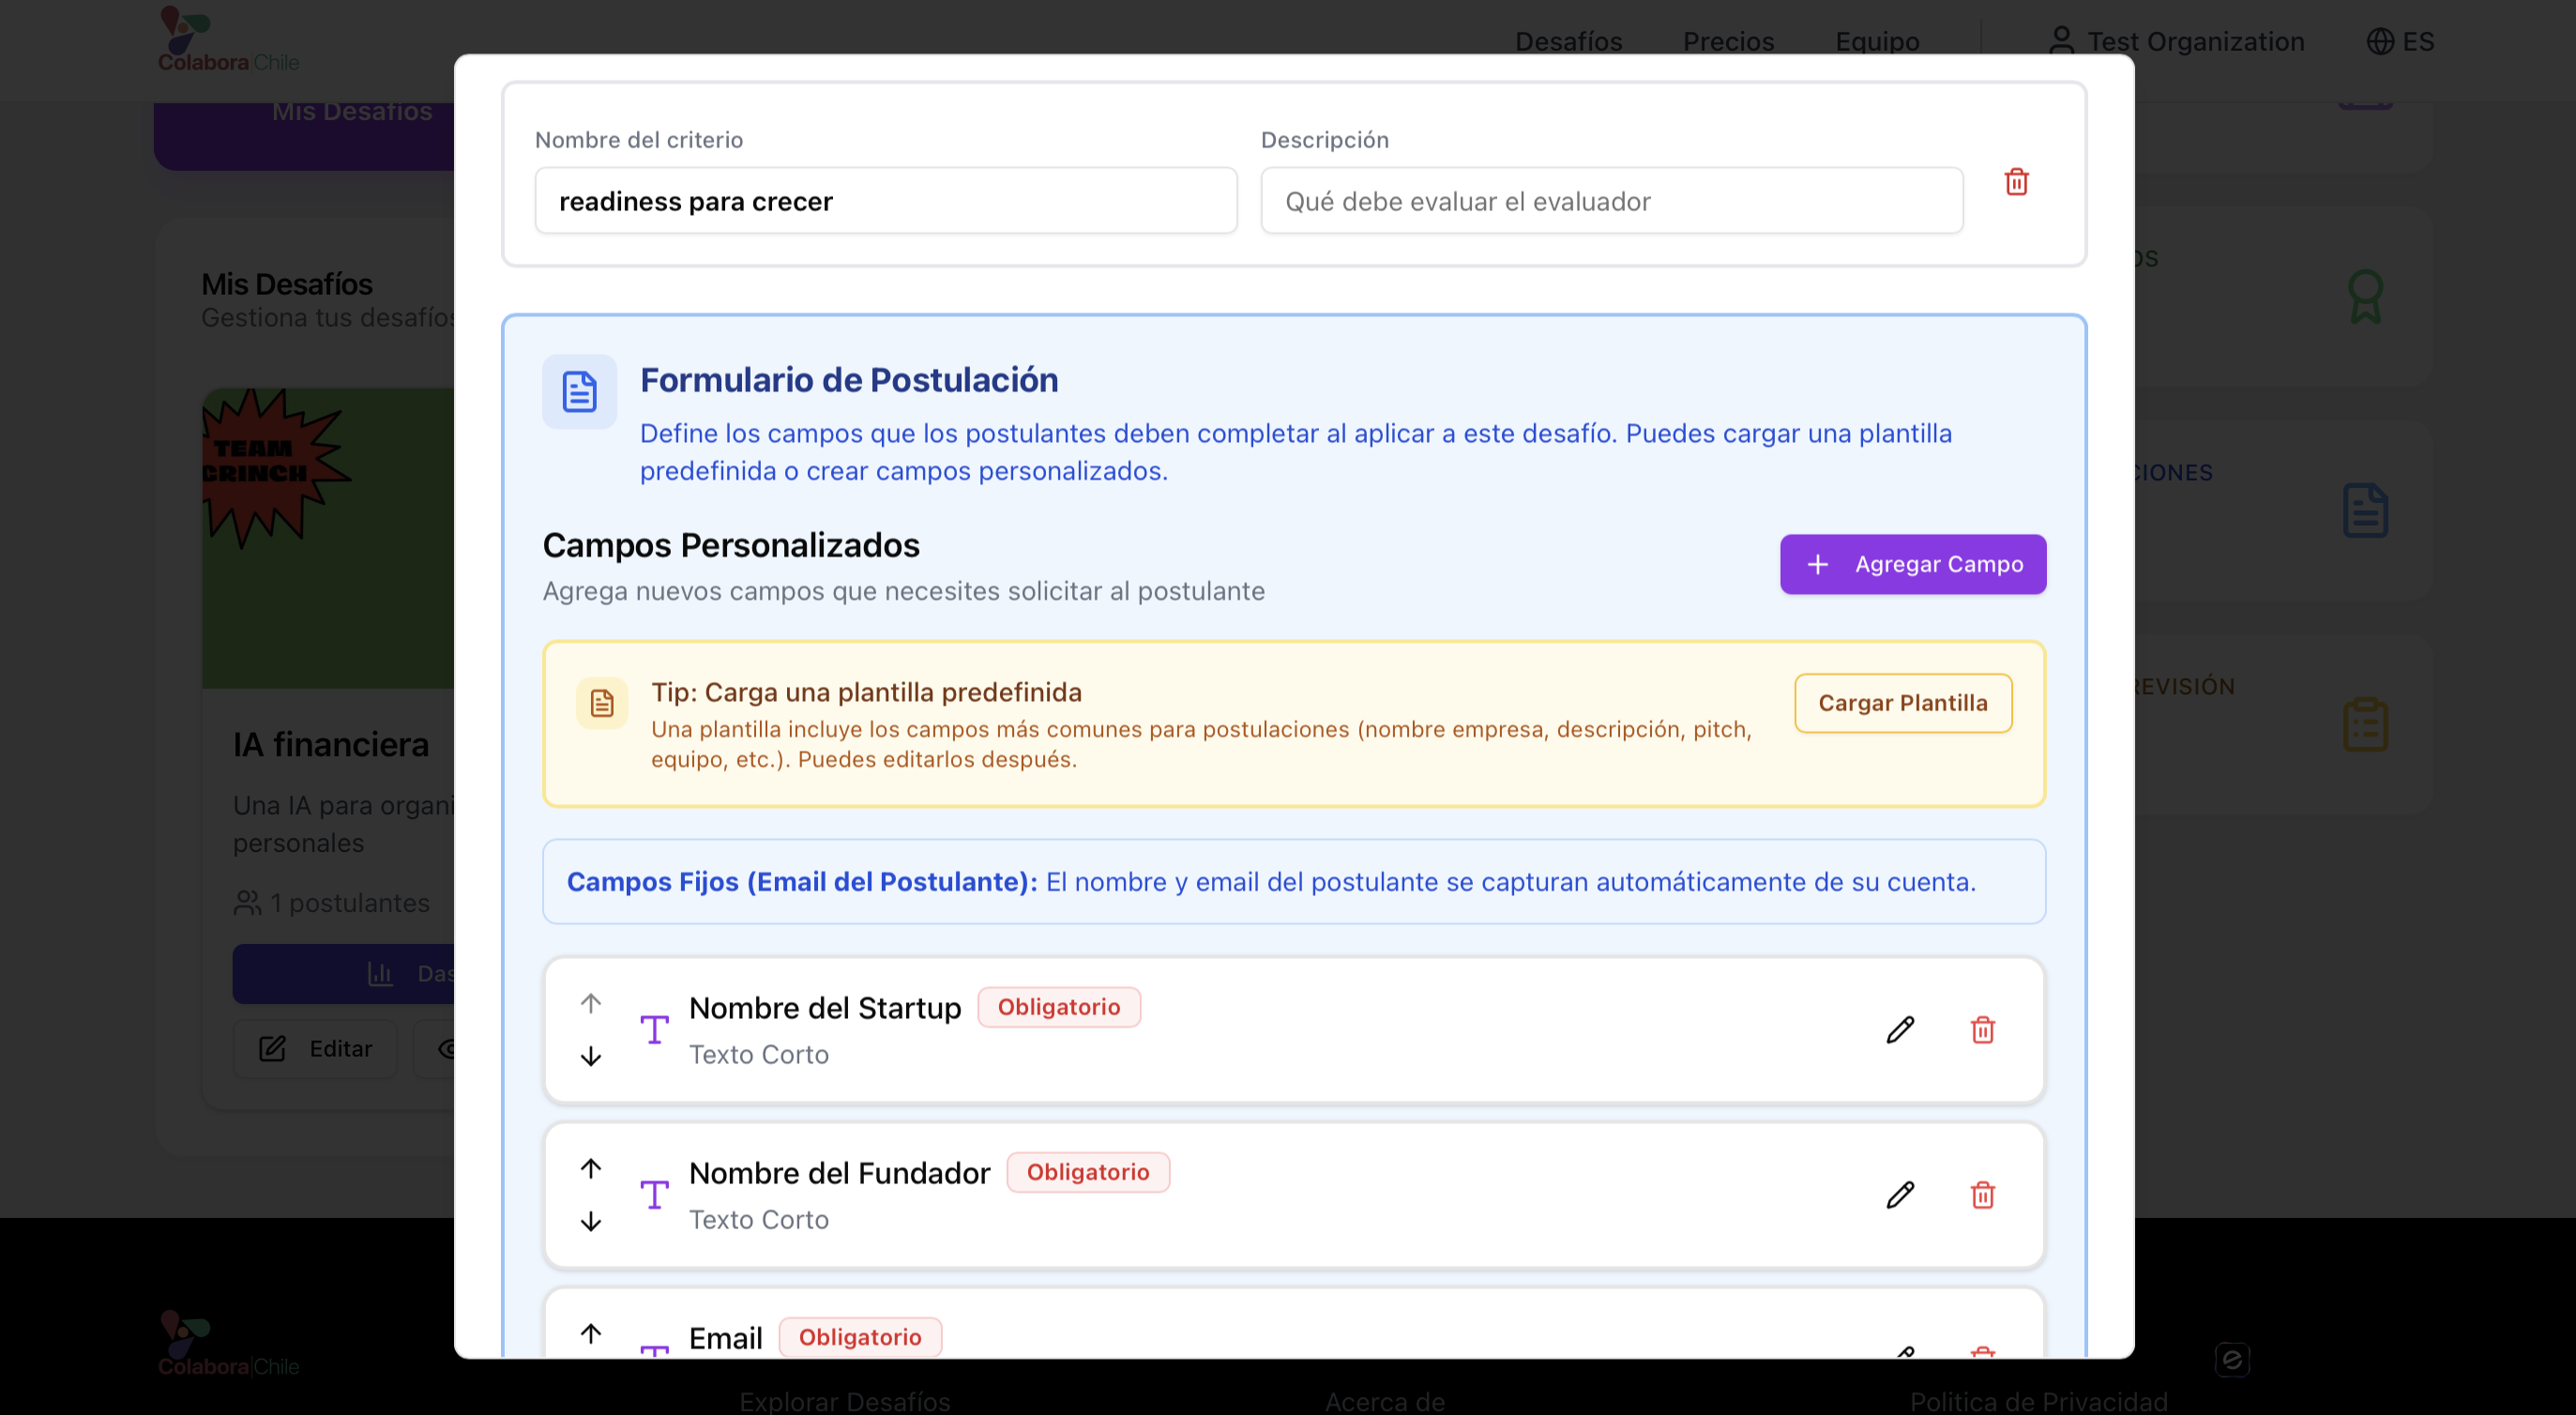Click the Agregar Campo button

pos(1912,564)
